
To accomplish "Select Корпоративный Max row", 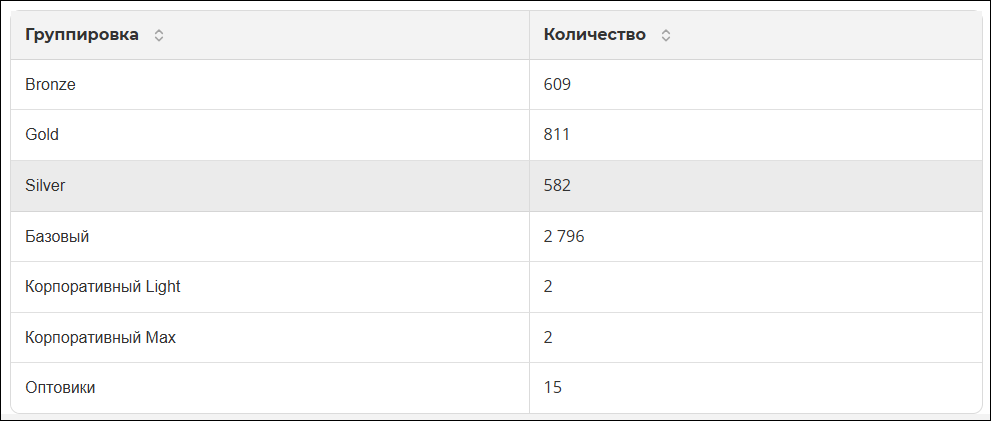I will (497, 338).
